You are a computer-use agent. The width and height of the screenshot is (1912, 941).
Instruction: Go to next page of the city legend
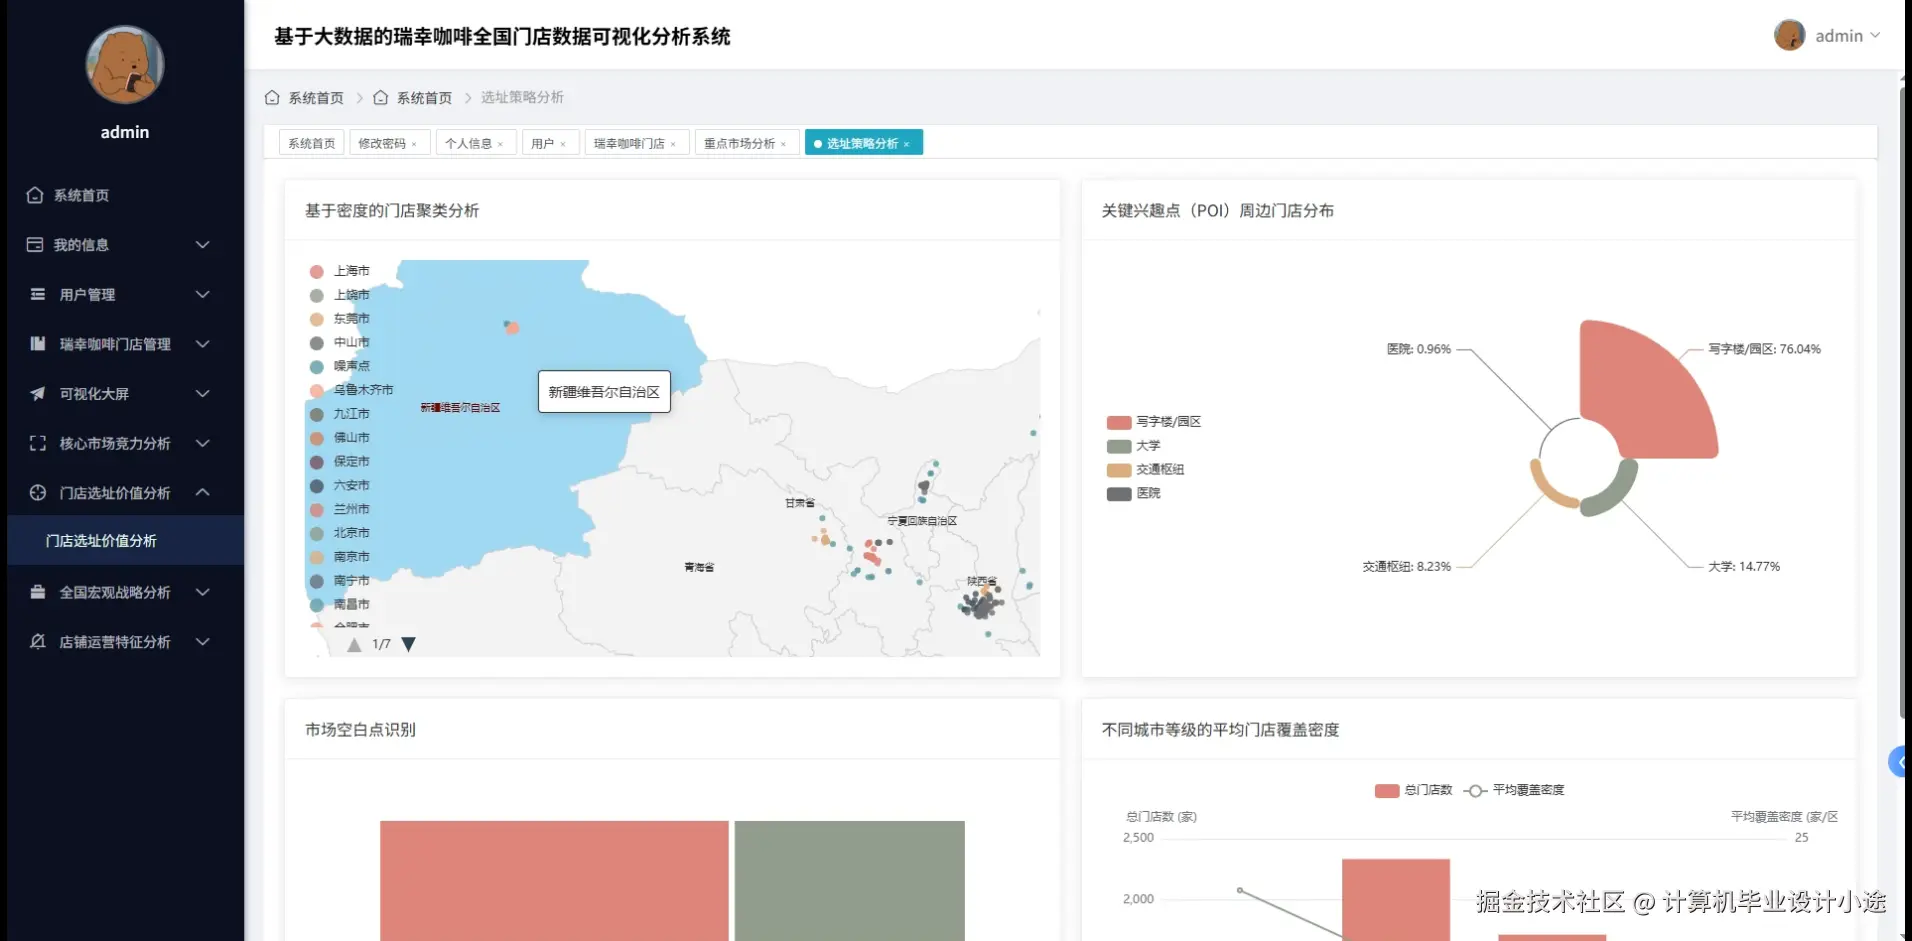408,644
